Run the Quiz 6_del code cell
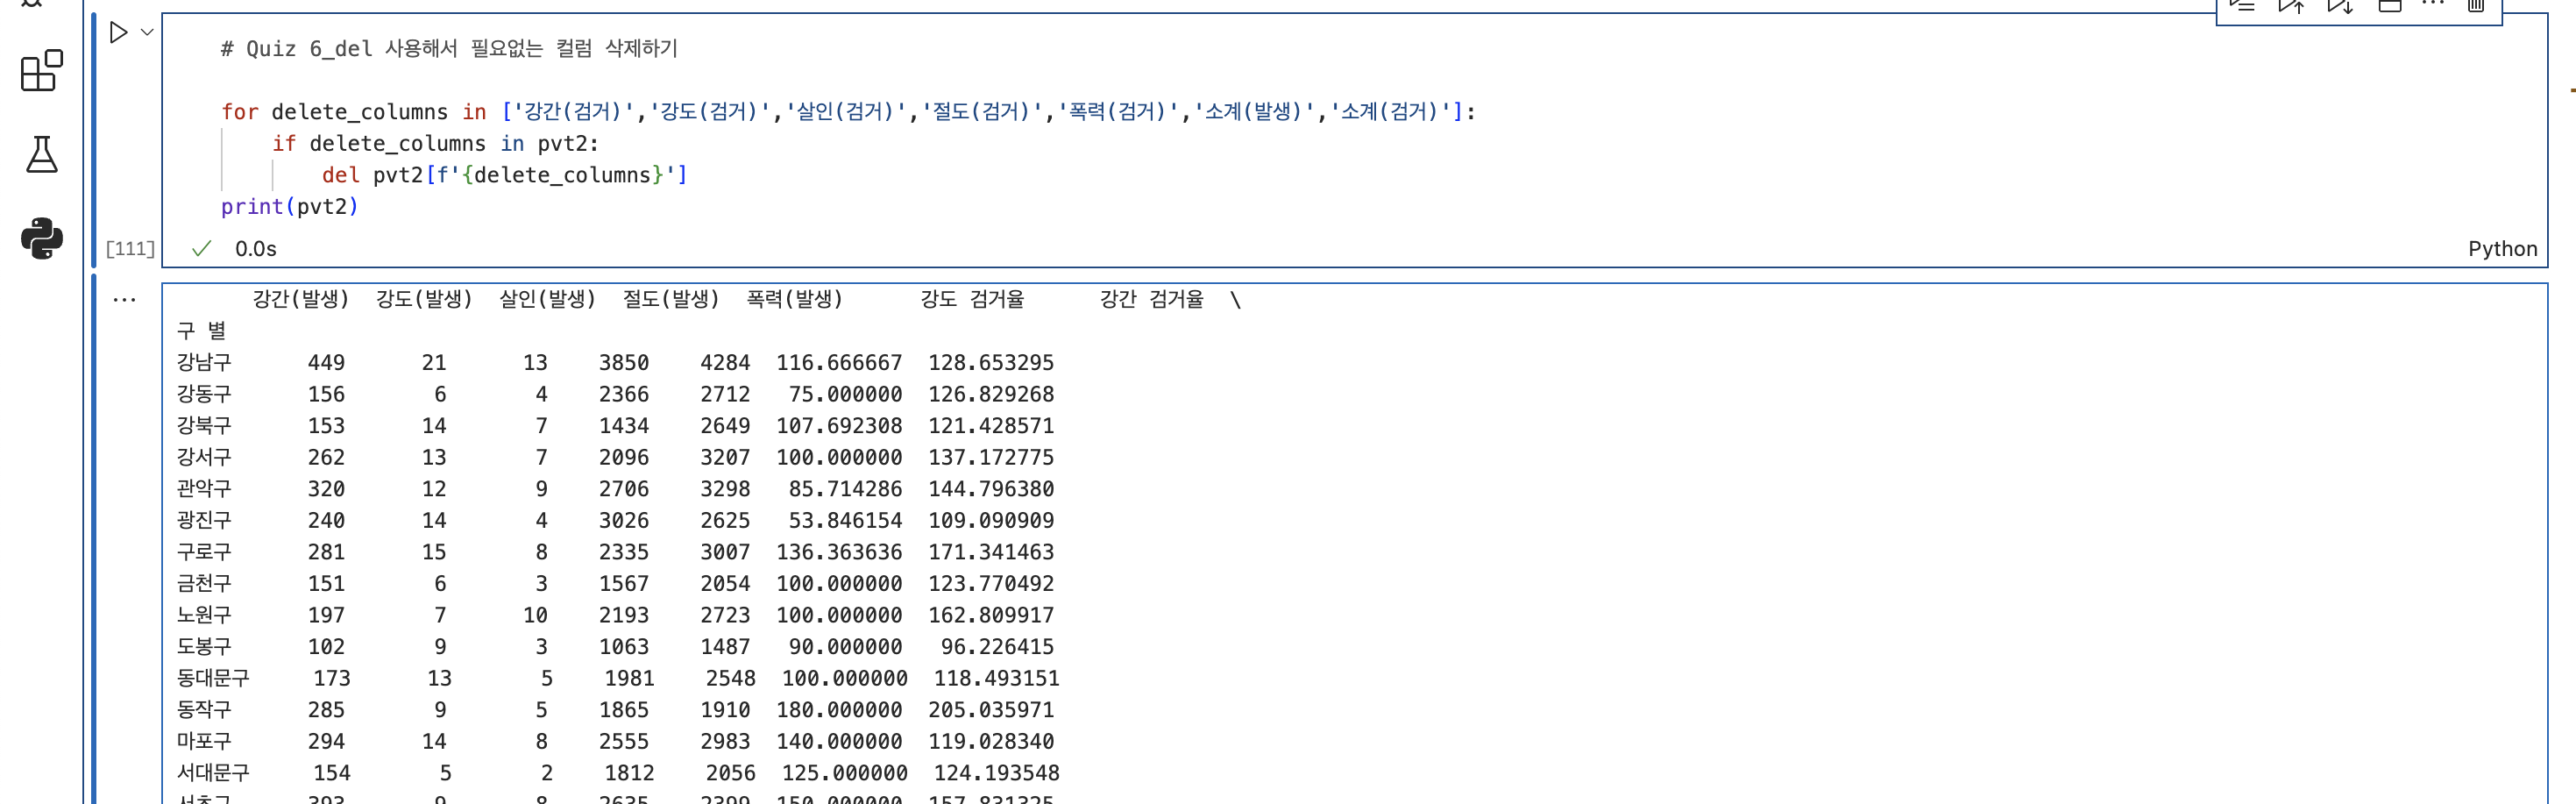 pos(118,33)
